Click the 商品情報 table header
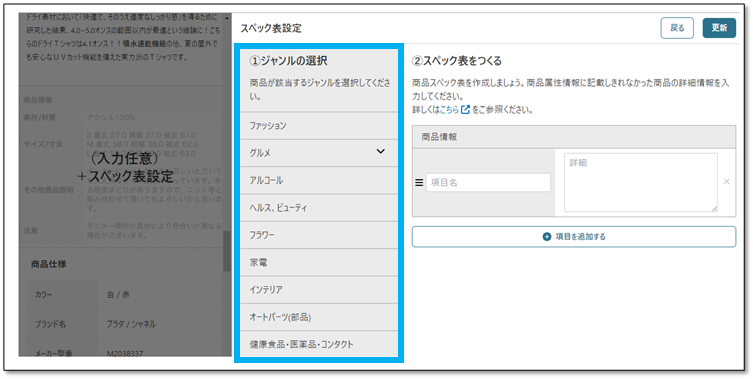753x379 pixels. 574,137
